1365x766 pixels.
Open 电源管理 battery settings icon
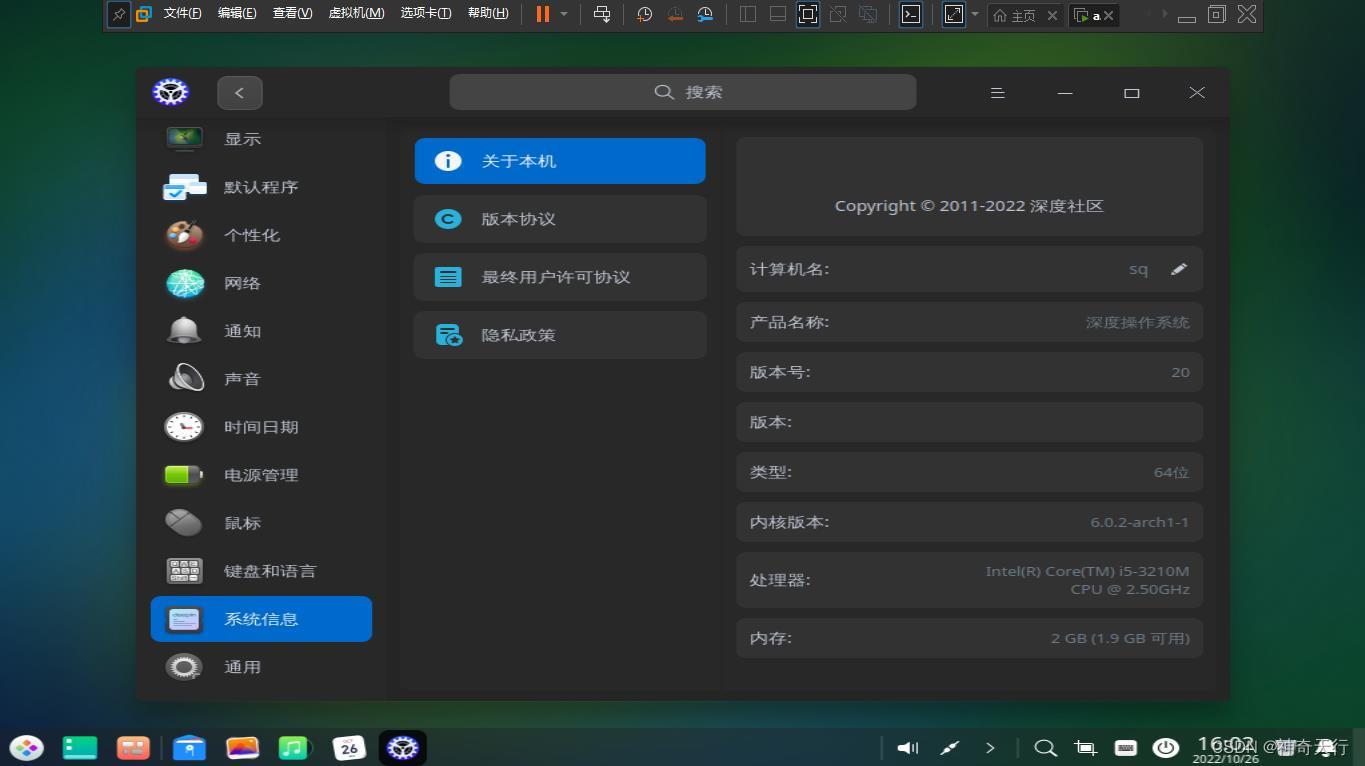(184, 475)
